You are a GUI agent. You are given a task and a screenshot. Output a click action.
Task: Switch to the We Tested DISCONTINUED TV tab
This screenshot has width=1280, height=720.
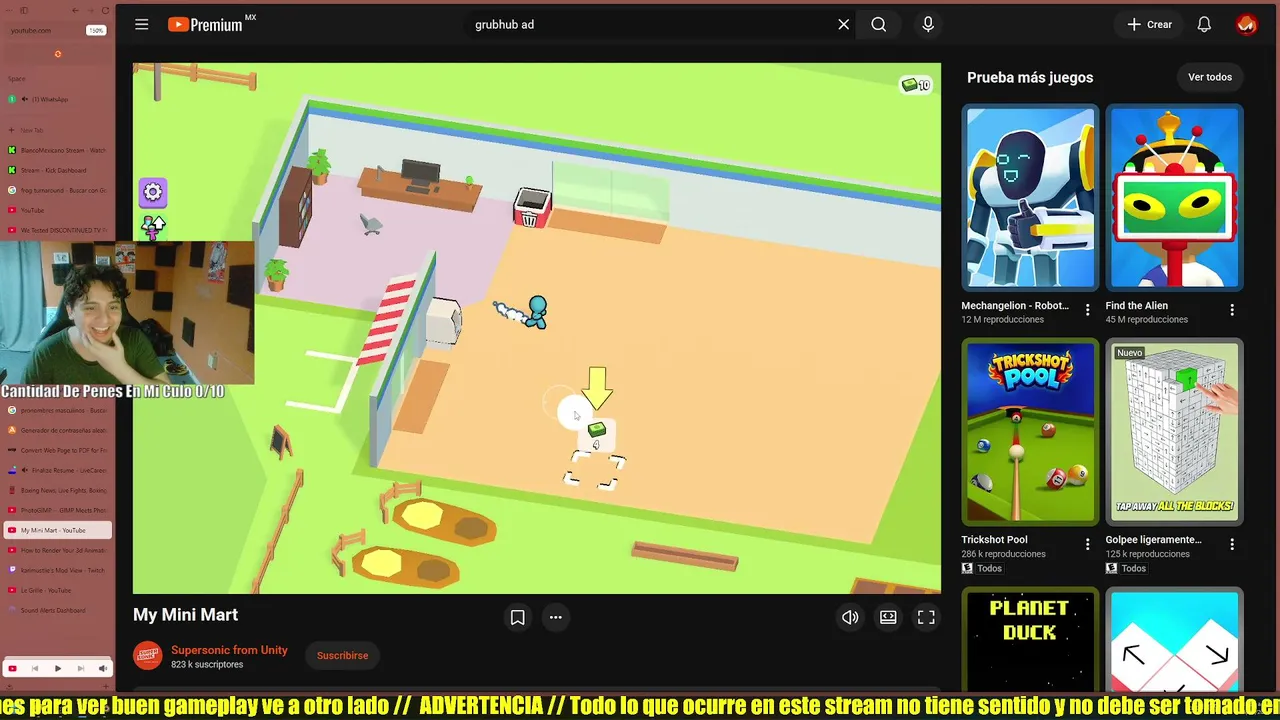tap(57, 230)
